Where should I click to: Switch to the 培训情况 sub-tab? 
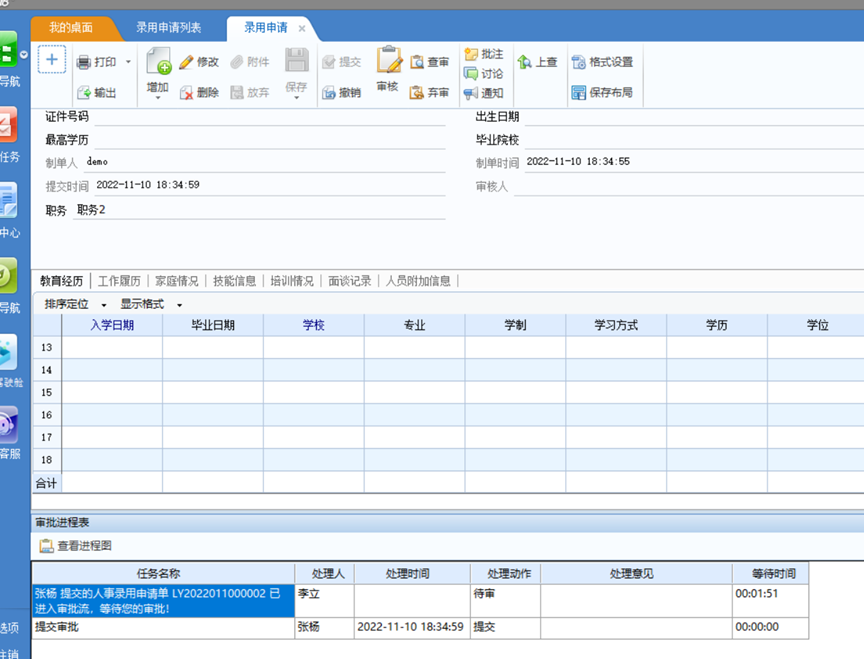292,281
